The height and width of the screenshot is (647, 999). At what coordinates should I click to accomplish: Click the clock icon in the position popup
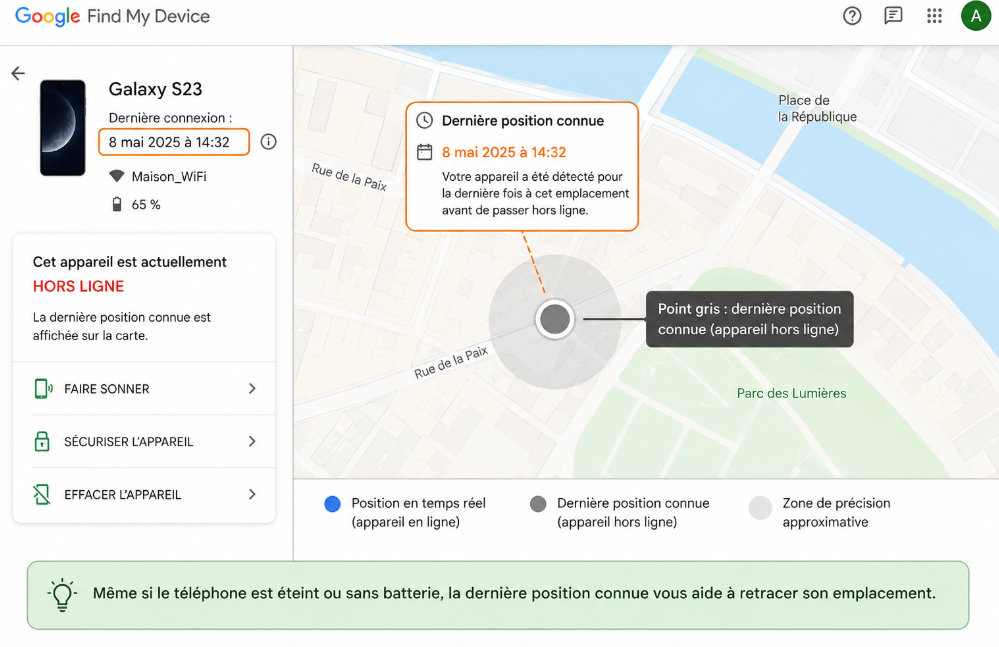coord(424,120)
